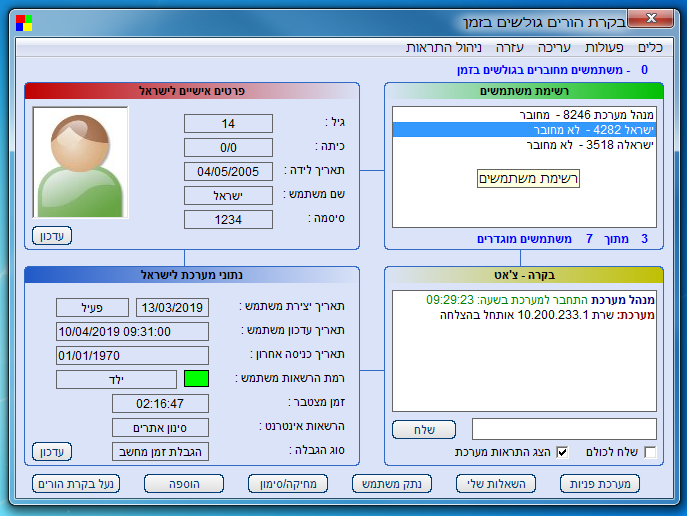Click the password field showing 1234
Screen dimensions: 687x516
point(228,219)
